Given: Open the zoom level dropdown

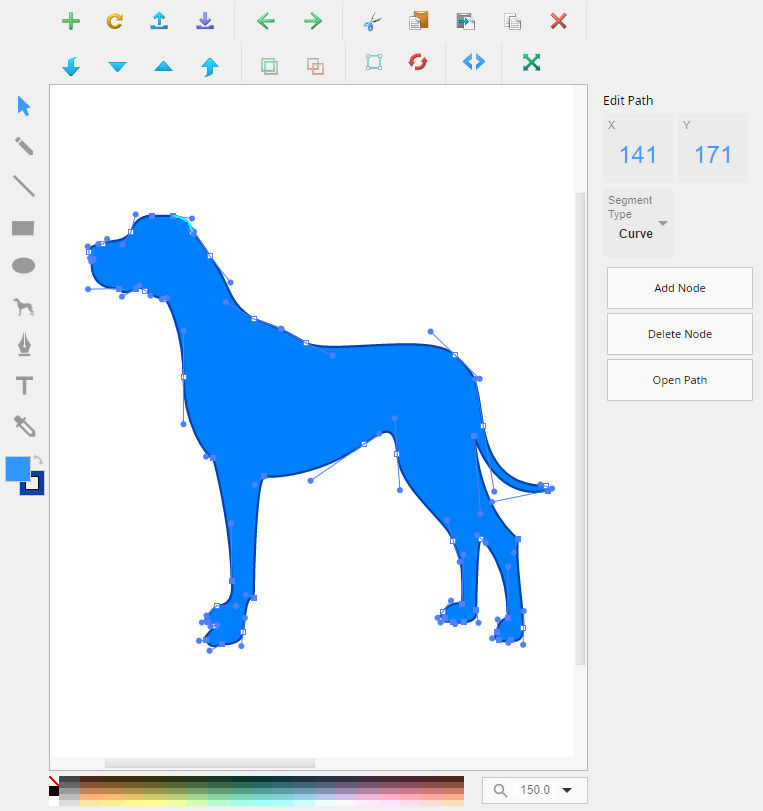Looking at the screenshot, I should click(567, 790).
